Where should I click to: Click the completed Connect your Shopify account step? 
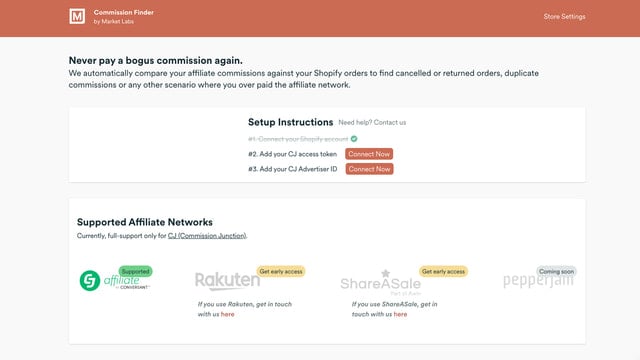tap(298, 139)
